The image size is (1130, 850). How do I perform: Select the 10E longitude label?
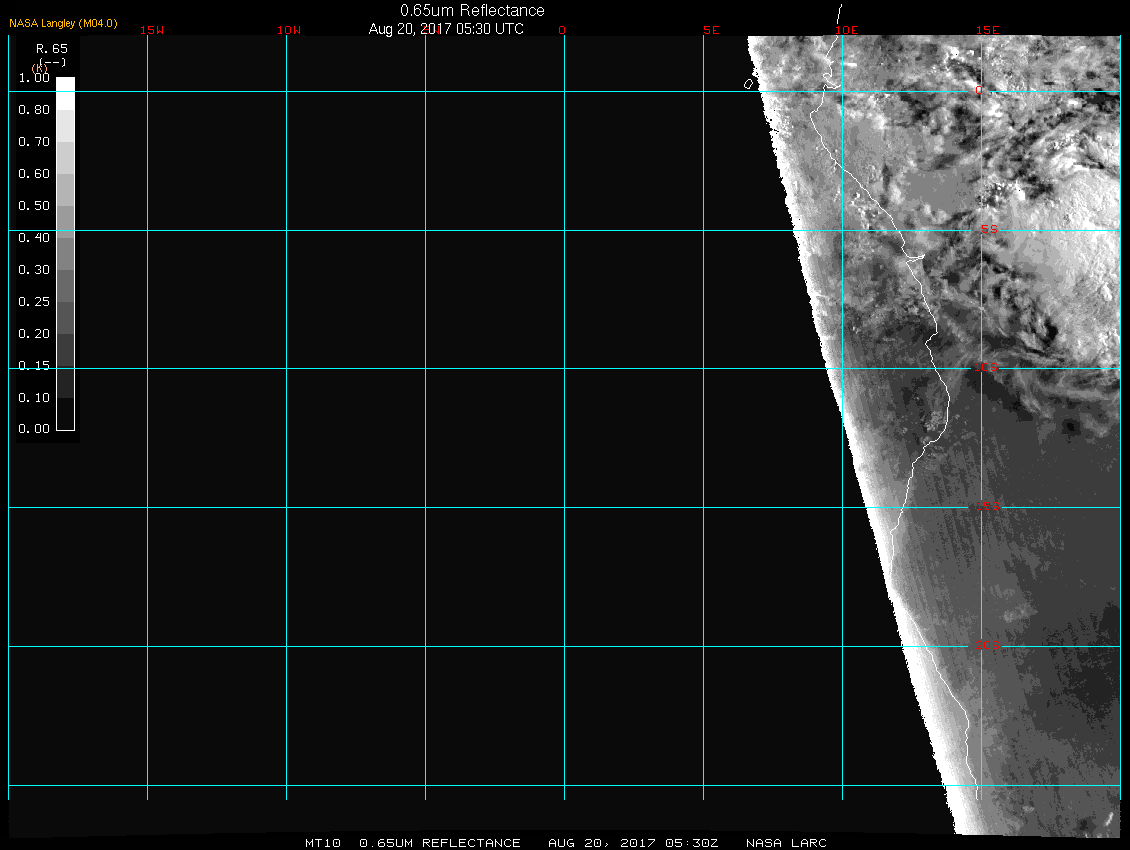click(x=847, y=30)
